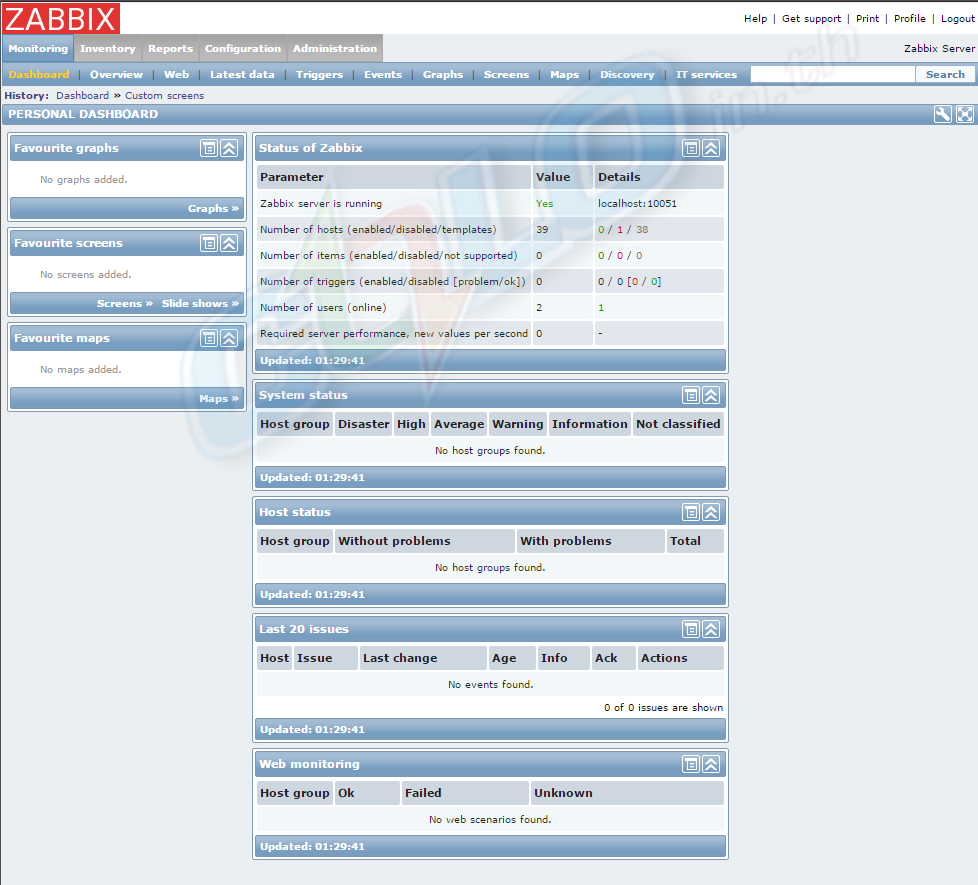Click the 'Number of users (online)' row text
Viewport: 978px width, 885px height.
323,307
